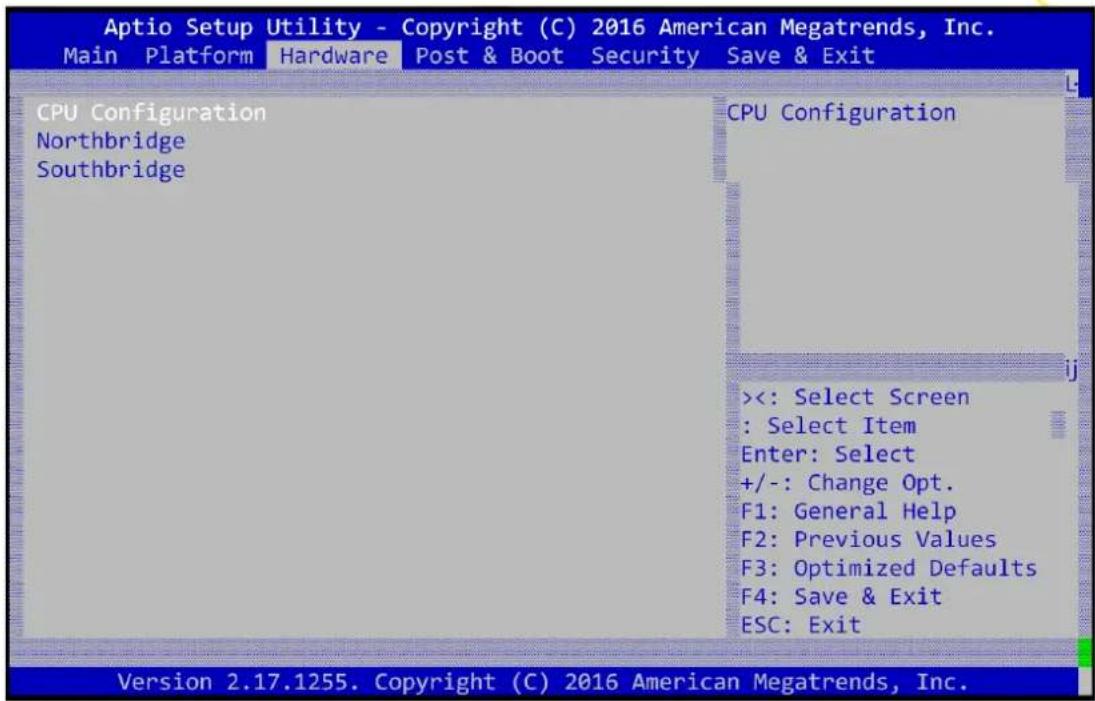Click the '><: Select Screen' hint

(x=855, y=397)
